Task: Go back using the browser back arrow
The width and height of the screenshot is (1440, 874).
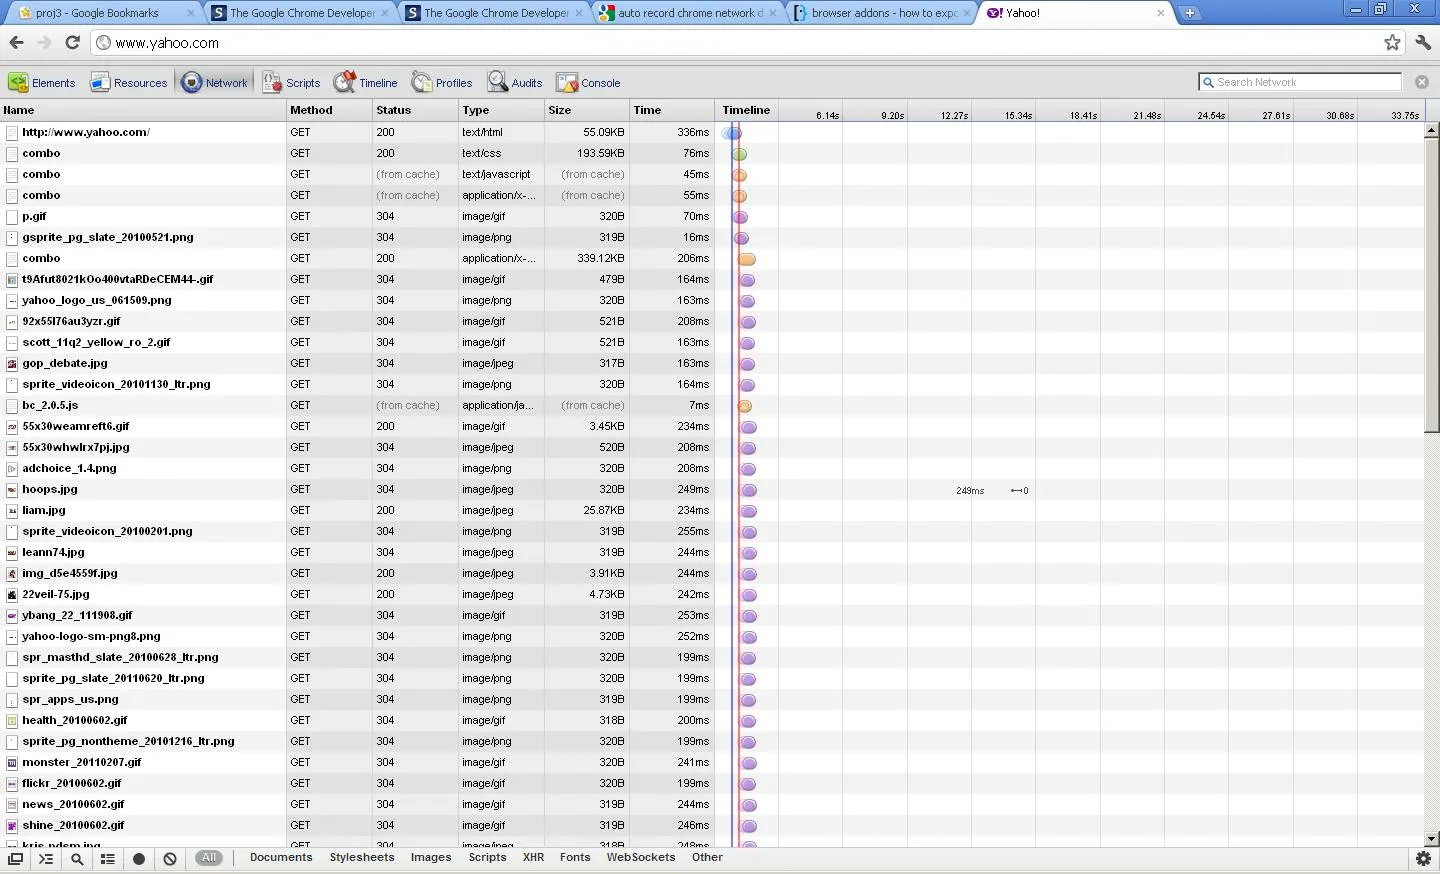Action: pyautogui.click(x=16, y=43)
